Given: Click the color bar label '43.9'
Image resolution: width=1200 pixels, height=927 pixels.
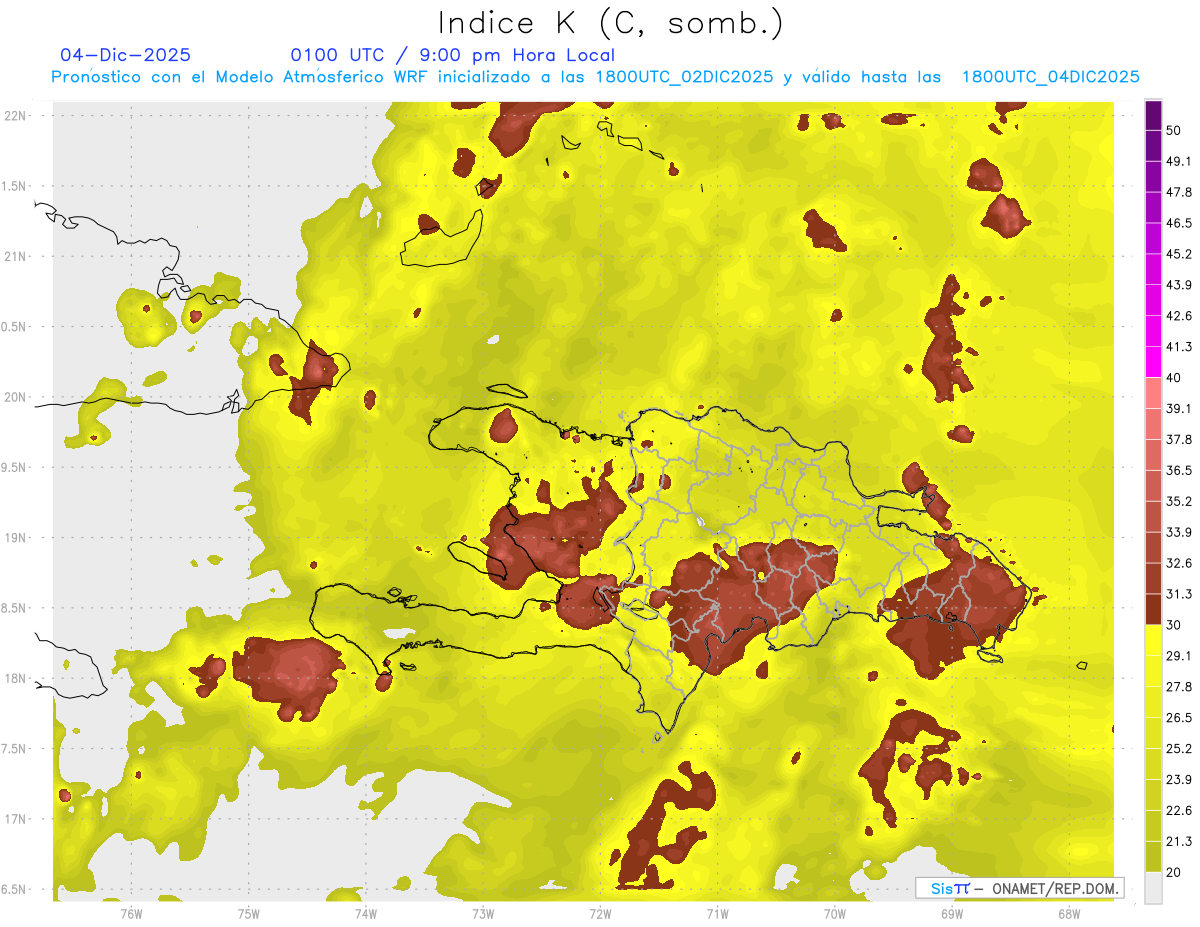Looking at the screenshot, I should 1179,285.
